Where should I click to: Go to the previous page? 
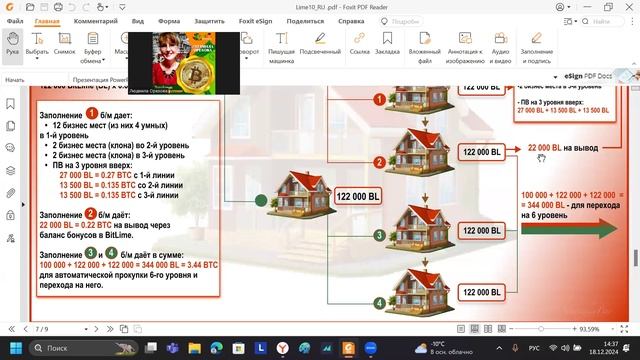point(25,329)
